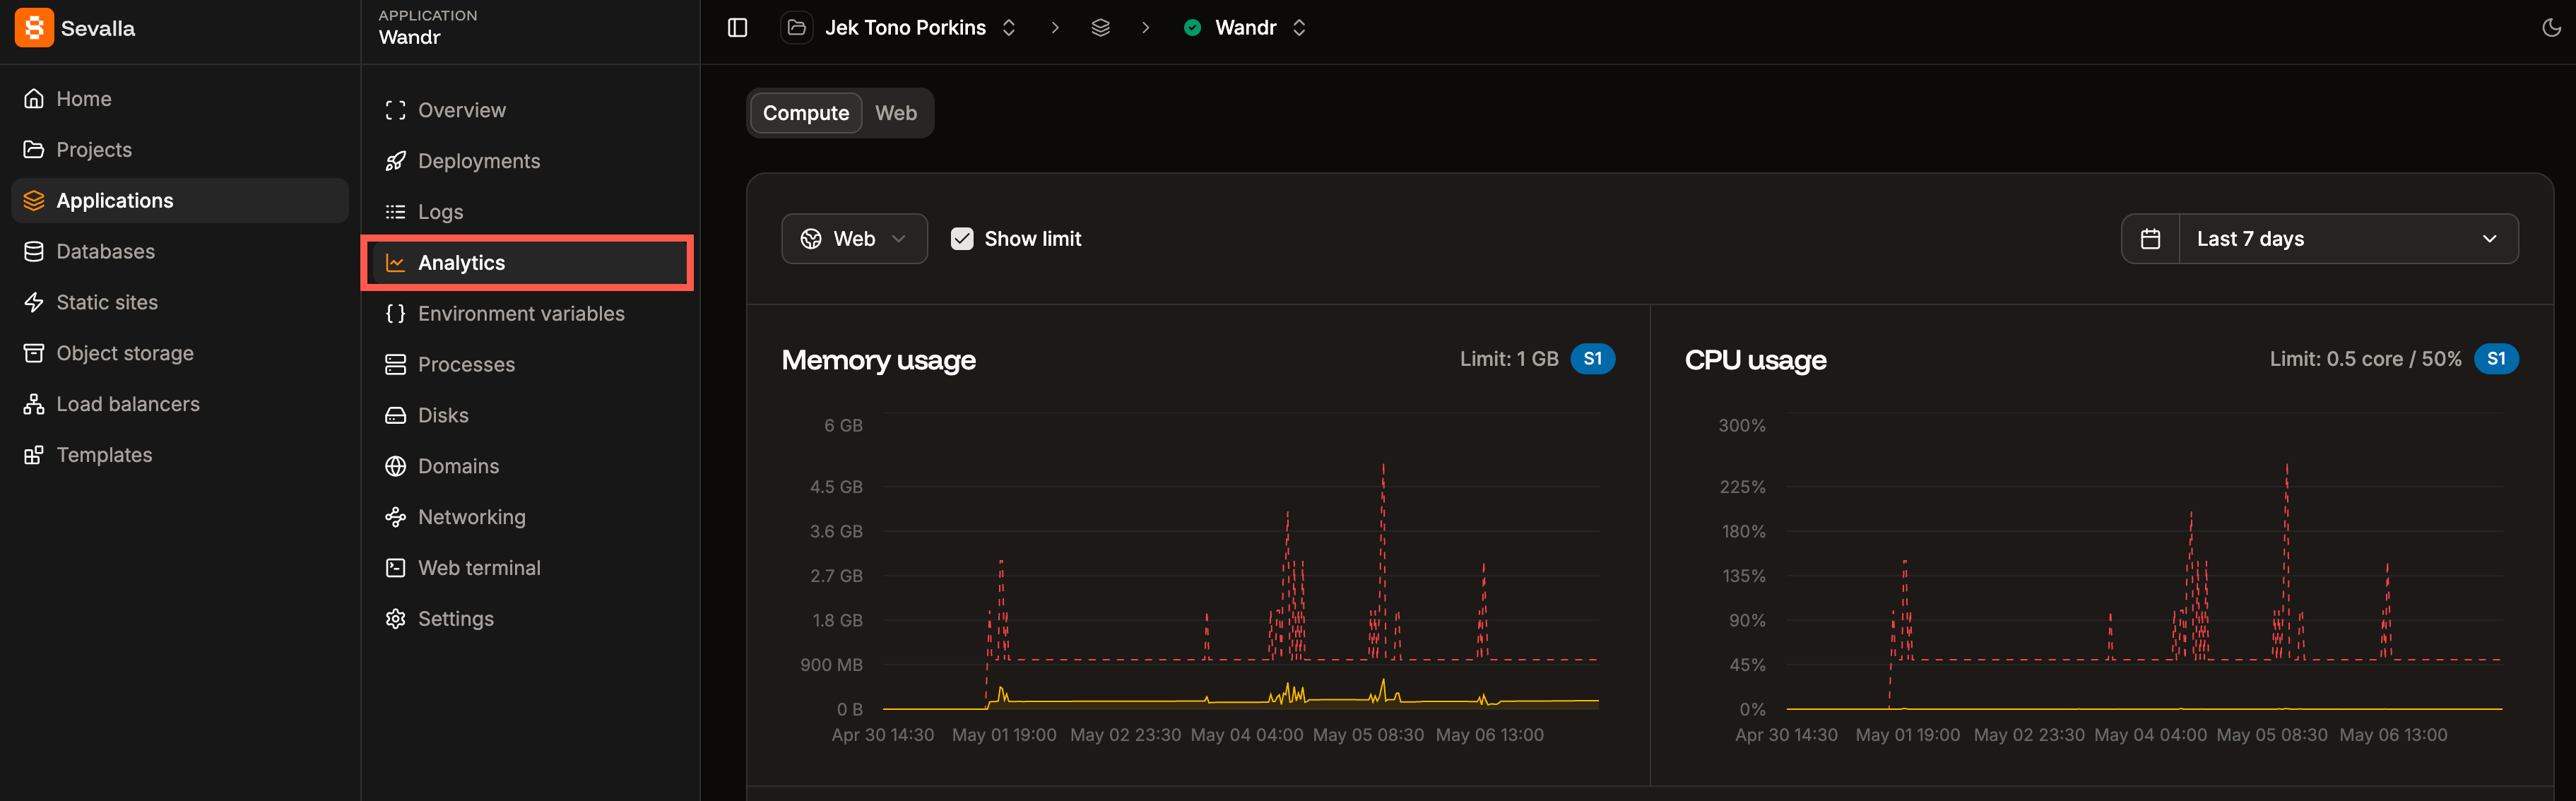Open the Analytics page
The width and height of the screenshot is (2576, 801).
(530, 264)
